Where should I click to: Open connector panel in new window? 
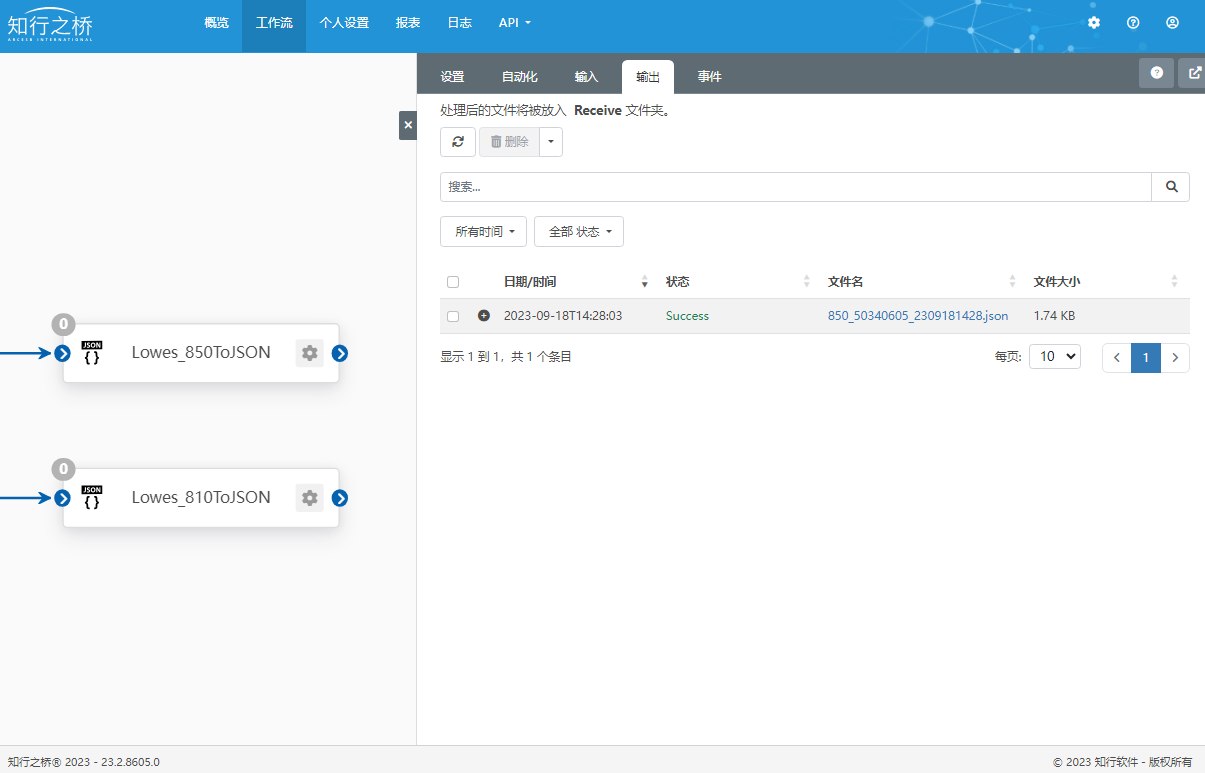tap(1194, 73)
